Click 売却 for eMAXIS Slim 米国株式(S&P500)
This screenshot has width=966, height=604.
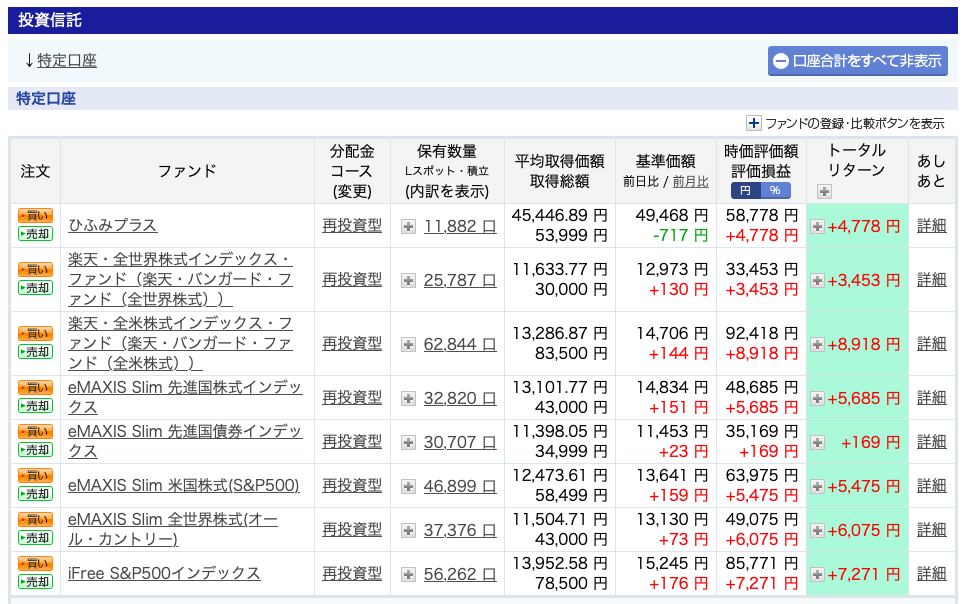(35, 494)
